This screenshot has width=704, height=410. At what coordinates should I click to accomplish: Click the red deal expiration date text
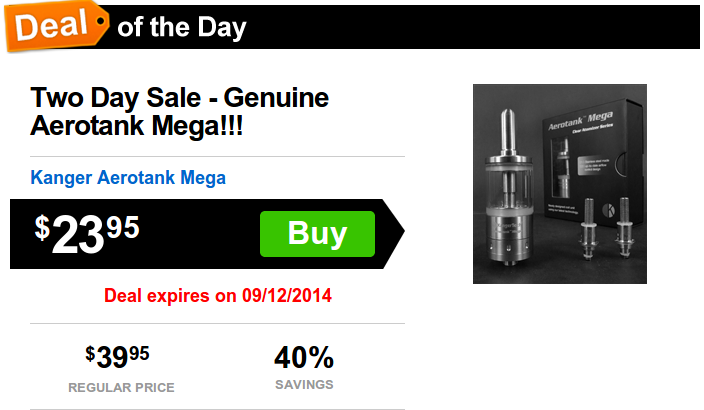[218, 295]
